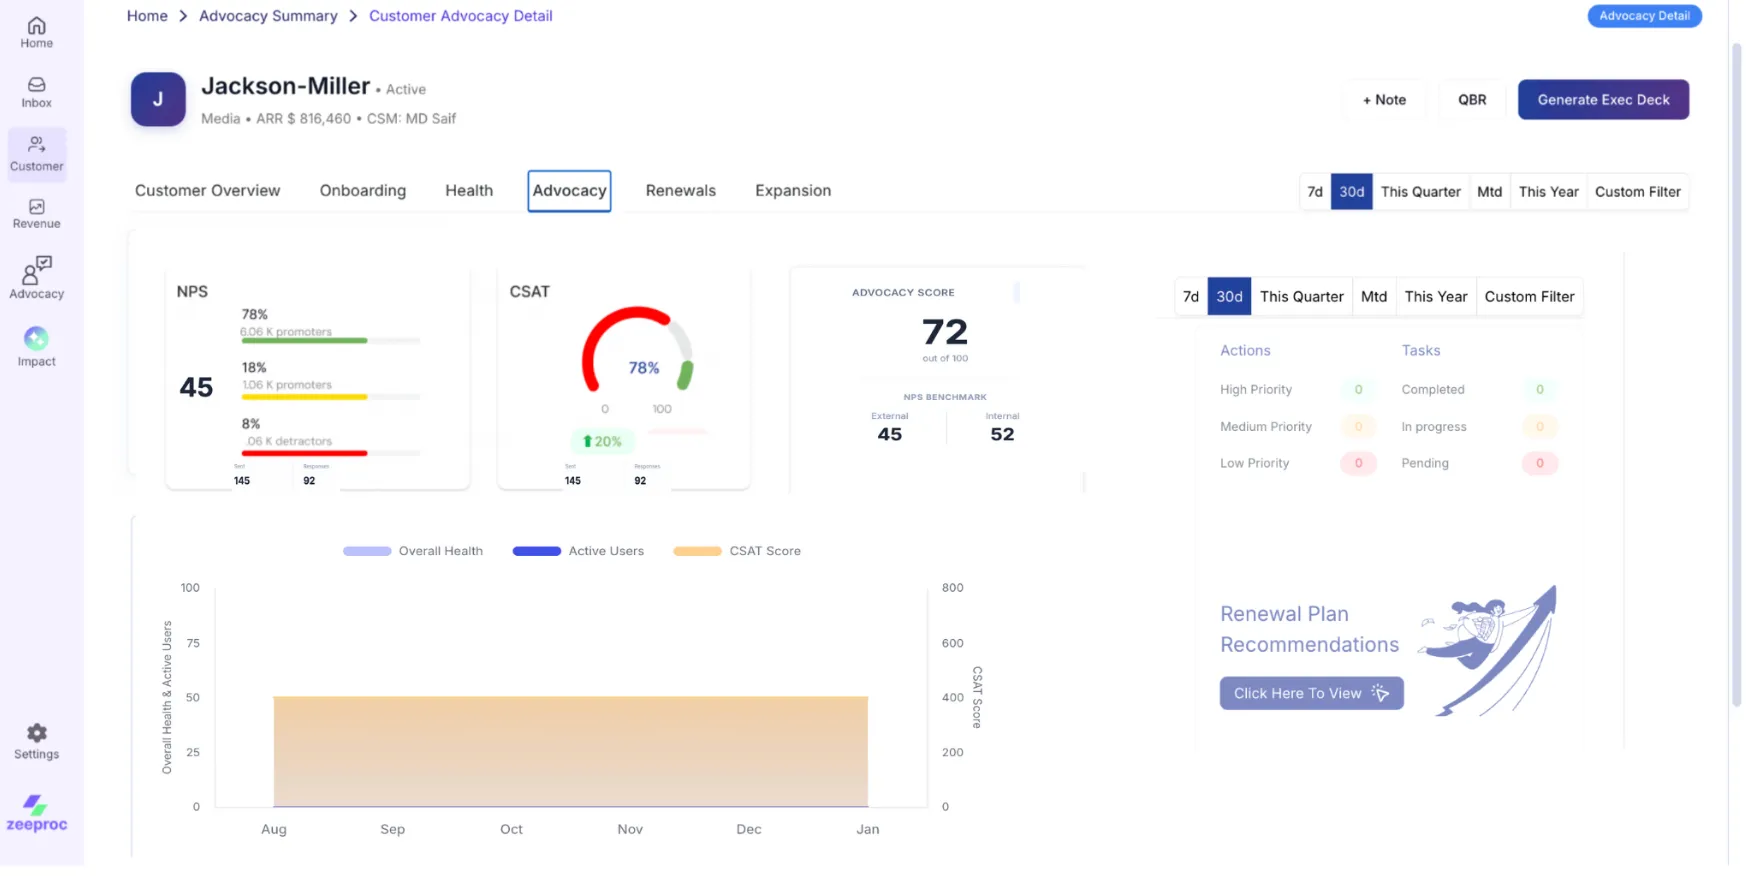Switch to the Renewals tab

click(680, 191)
